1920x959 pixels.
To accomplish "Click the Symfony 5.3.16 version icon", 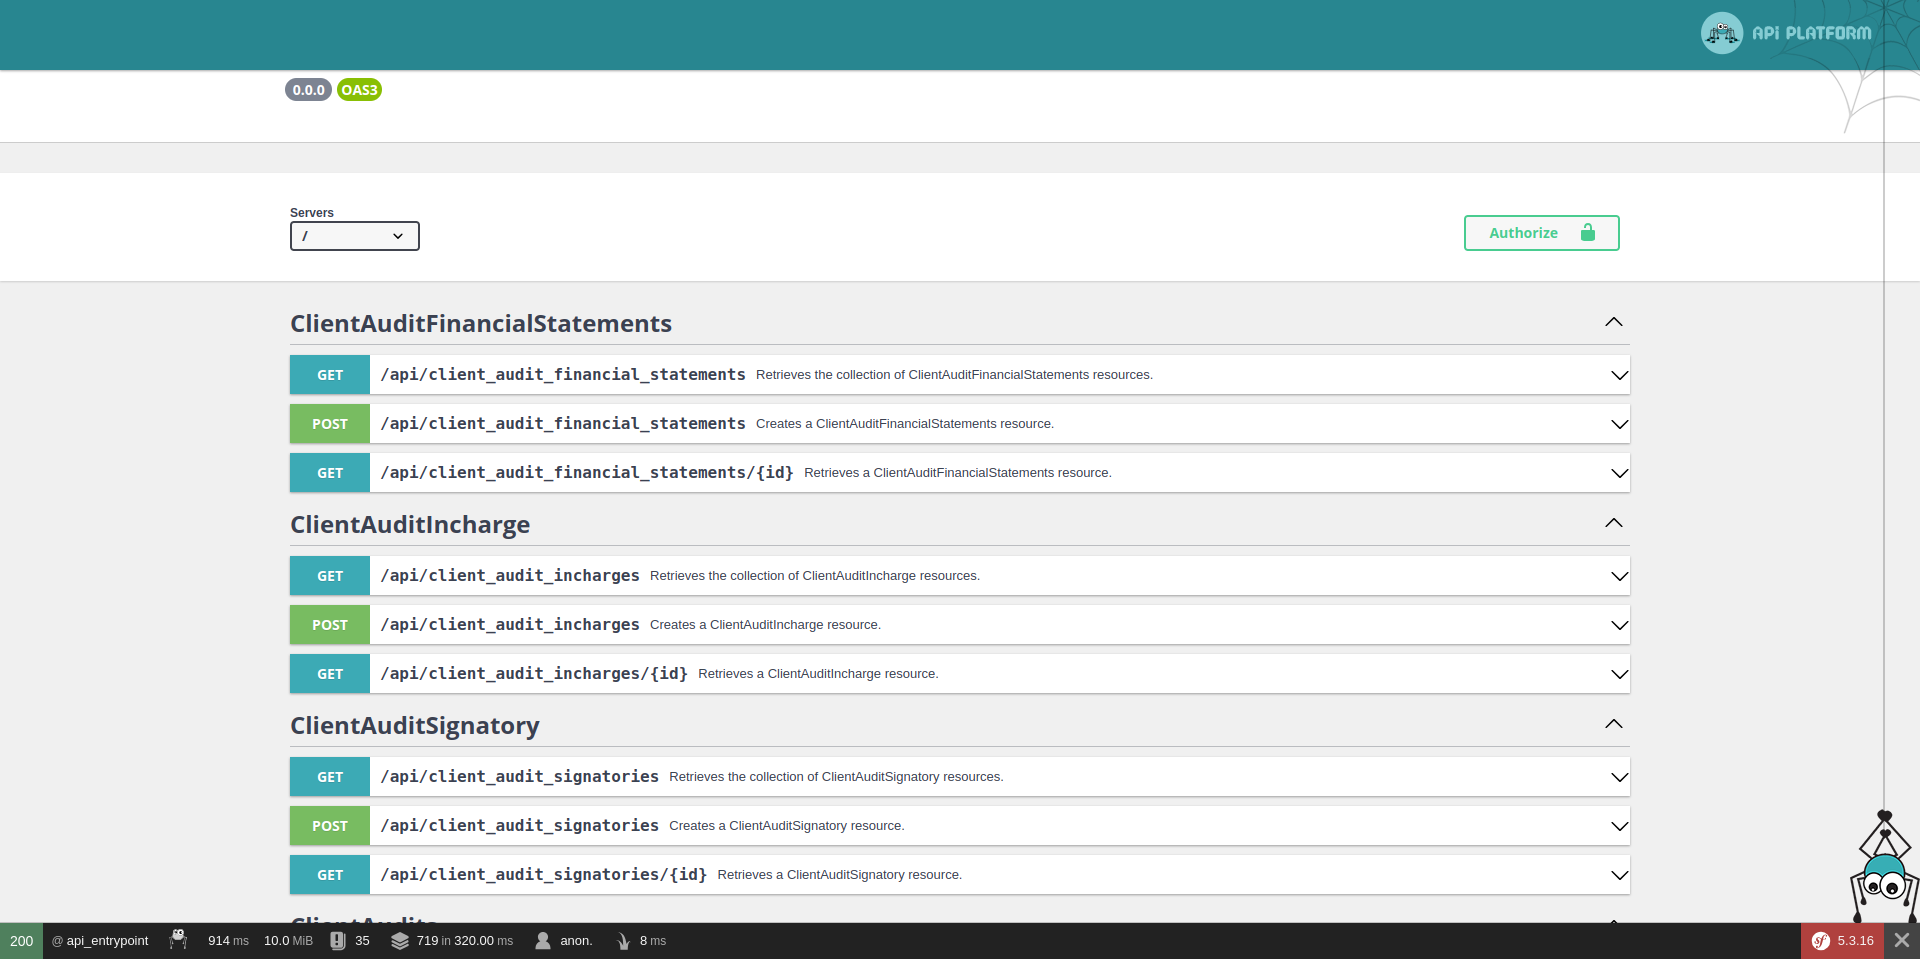I will coord(1842,940).
